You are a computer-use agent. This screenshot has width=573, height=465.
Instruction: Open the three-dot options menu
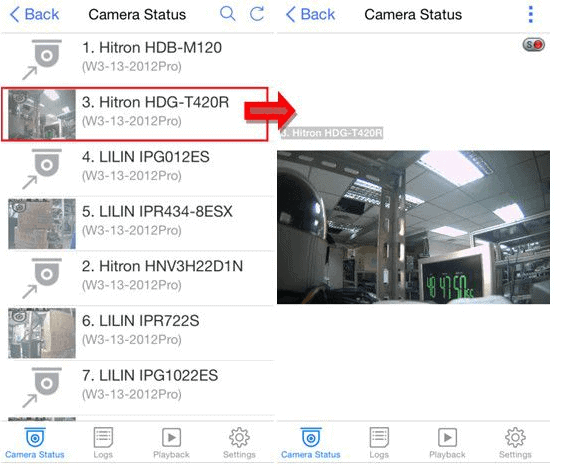tap(531, 15)
